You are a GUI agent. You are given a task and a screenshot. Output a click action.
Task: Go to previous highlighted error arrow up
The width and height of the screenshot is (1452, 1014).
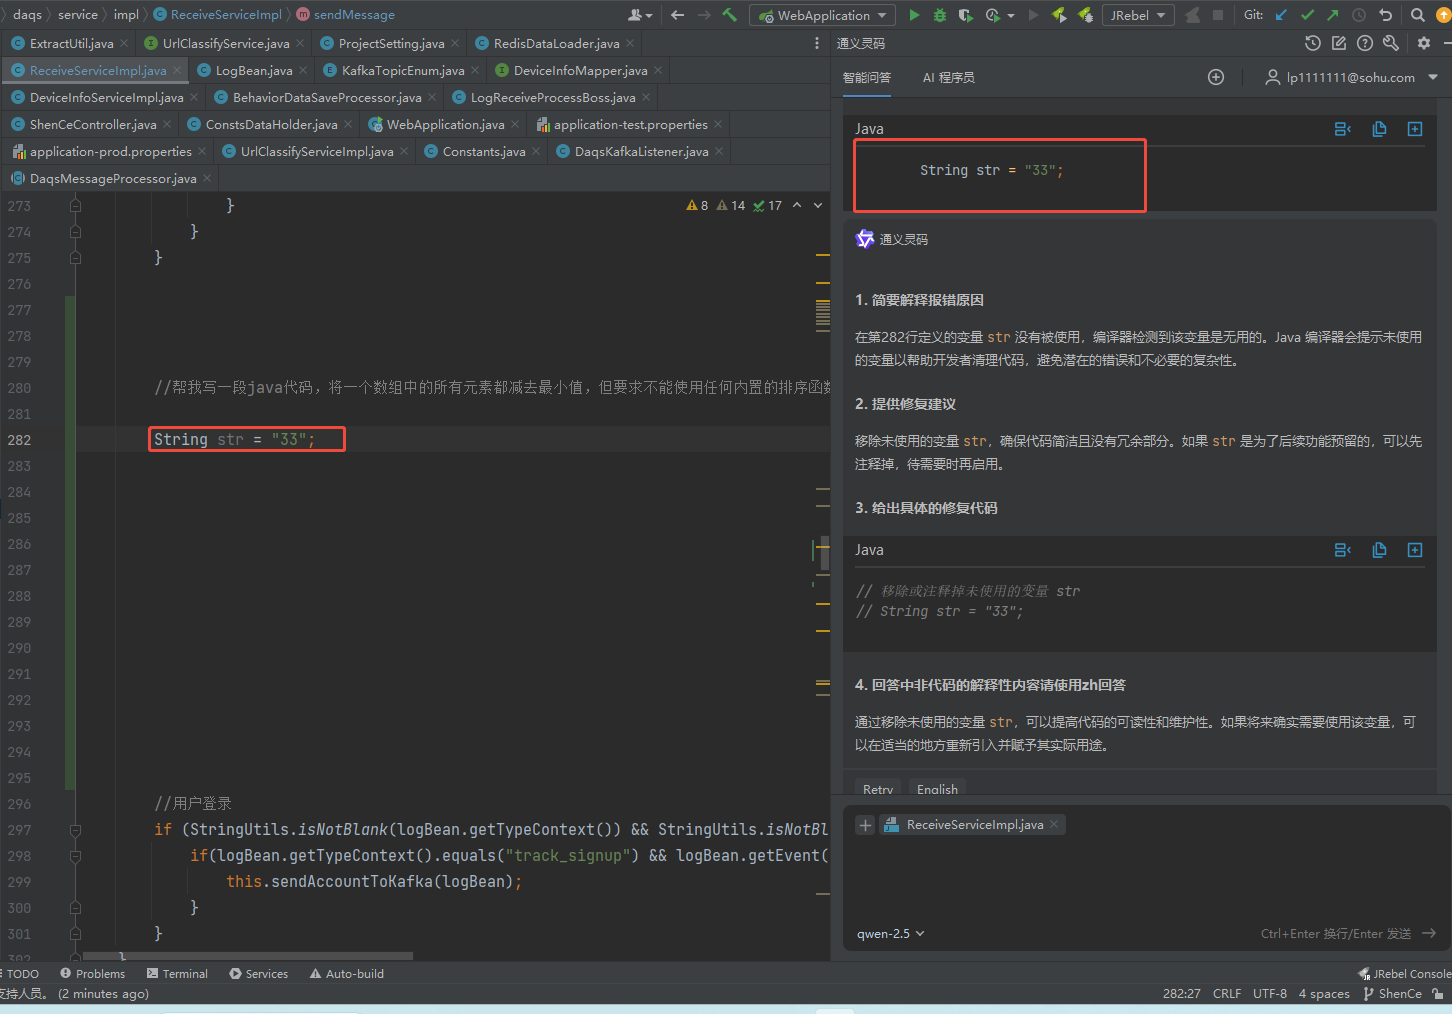pos(797,205)
